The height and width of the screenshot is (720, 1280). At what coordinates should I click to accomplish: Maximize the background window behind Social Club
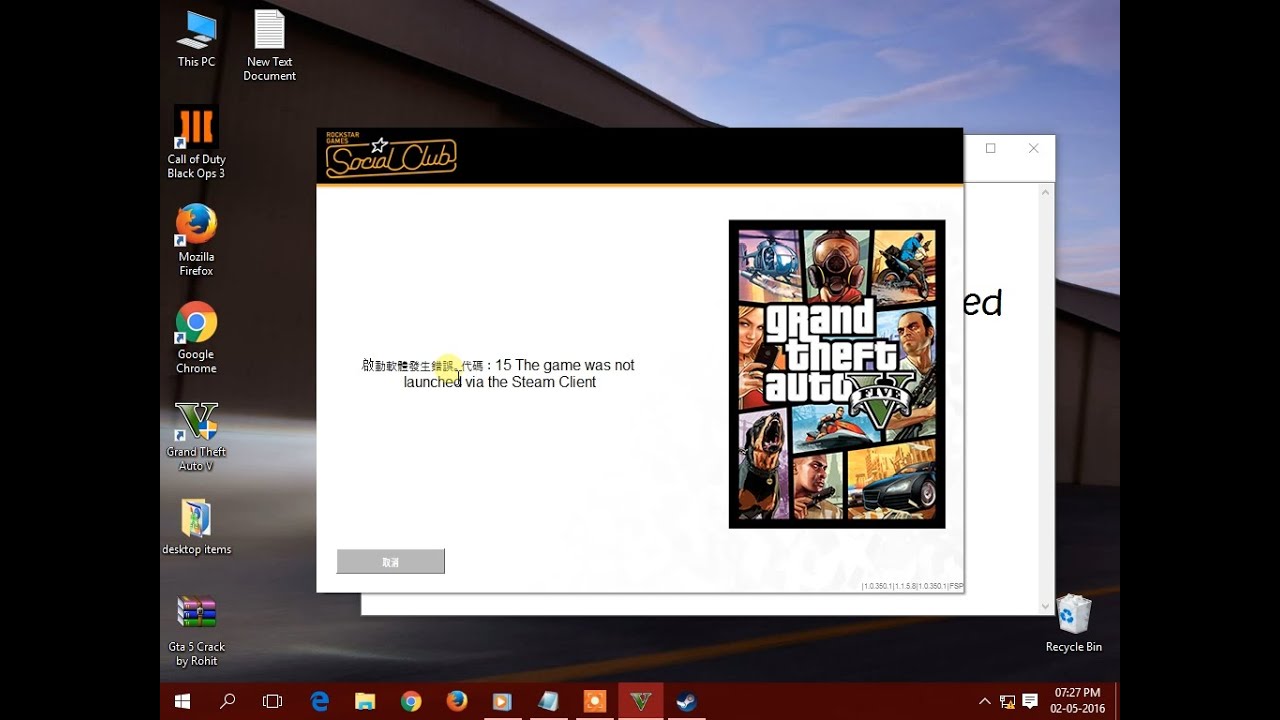click(x=990, y=148)
